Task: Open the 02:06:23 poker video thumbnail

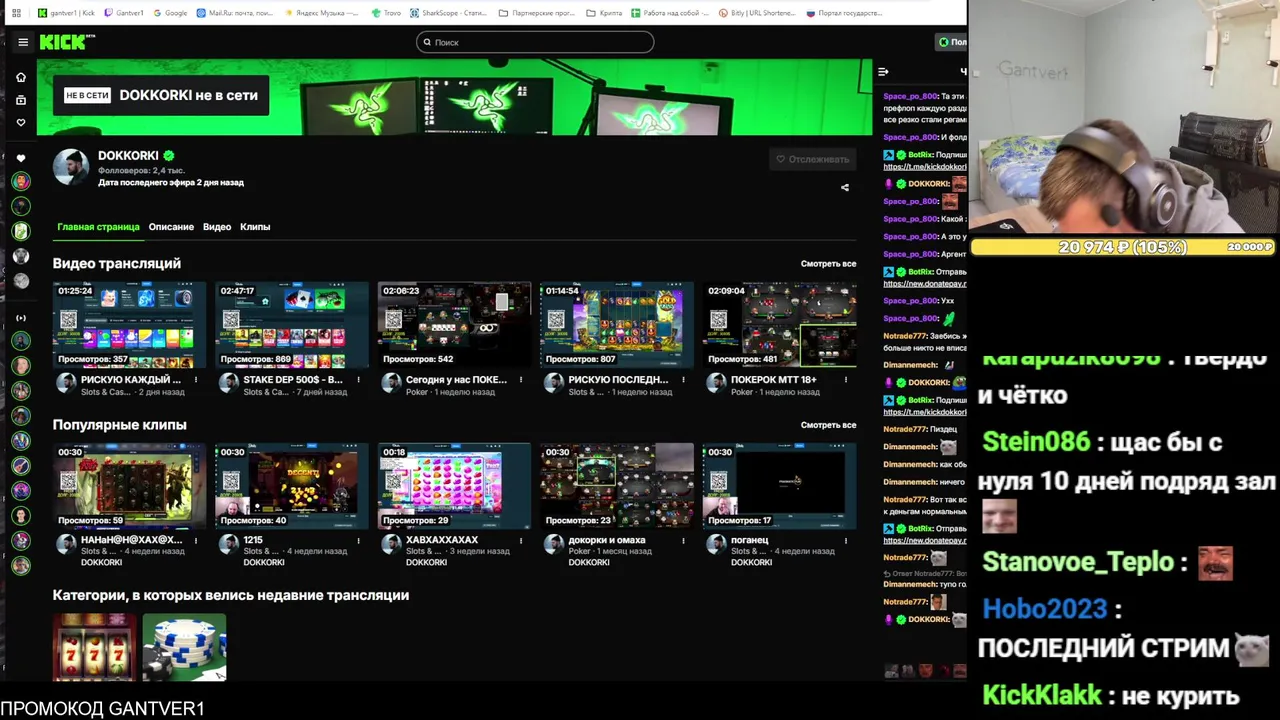Action: [x=454, y=325]
